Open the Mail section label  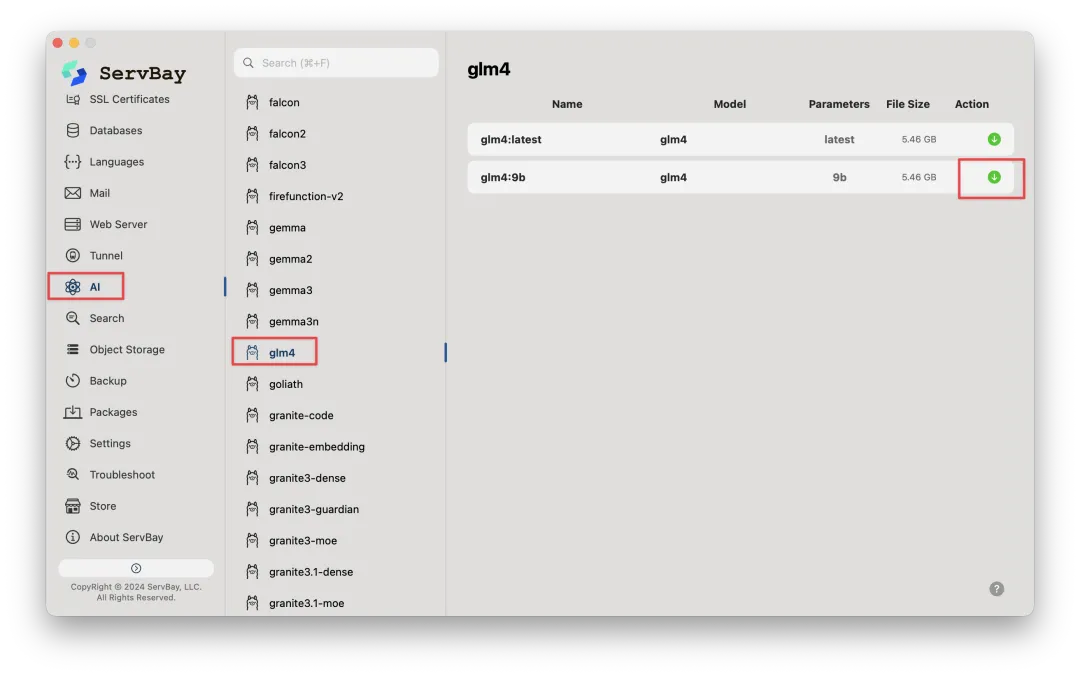click(100, 193)
